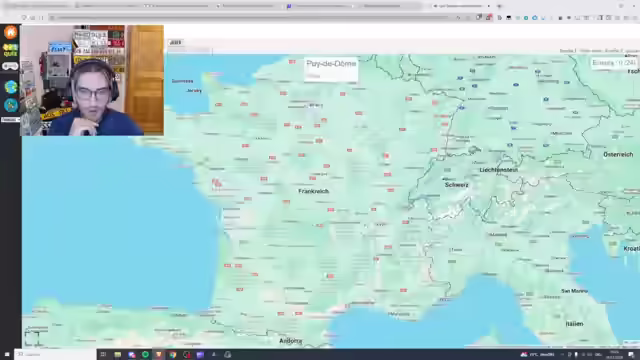640x360 pixels.
Task: Open Chrome from the Windows taskbar
Action: click(173, 355)
